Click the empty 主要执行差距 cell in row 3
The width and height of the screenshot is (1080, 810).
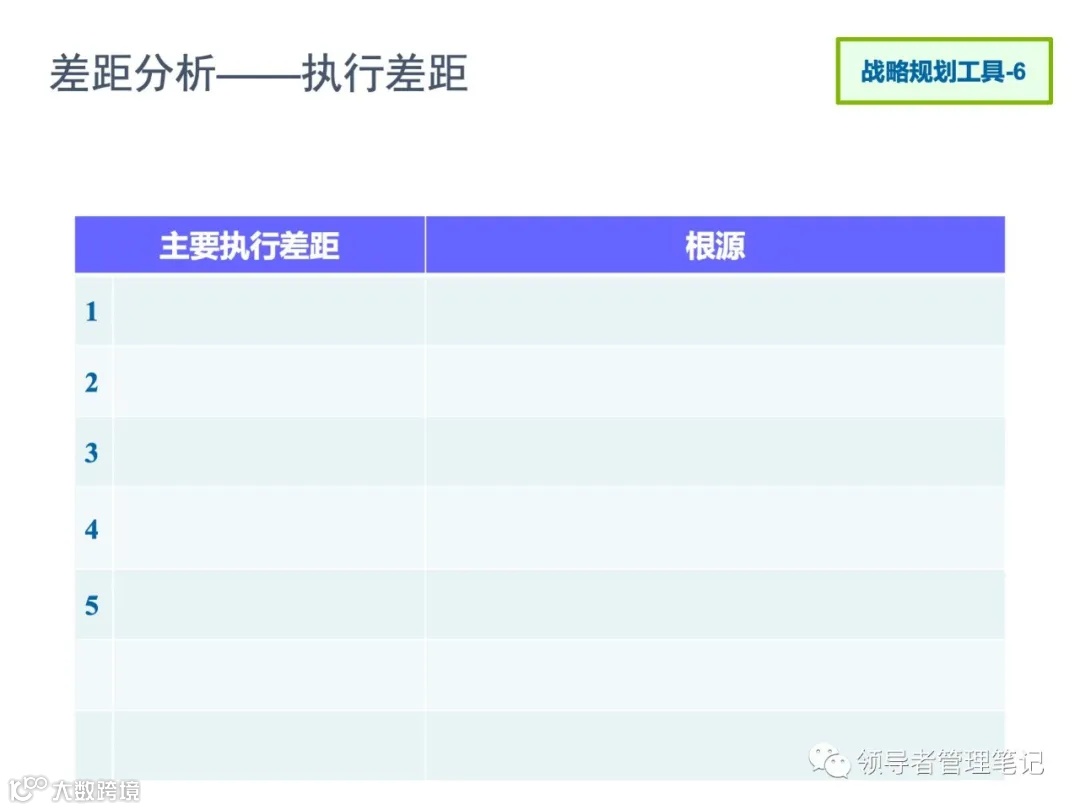tap(270, 452)
